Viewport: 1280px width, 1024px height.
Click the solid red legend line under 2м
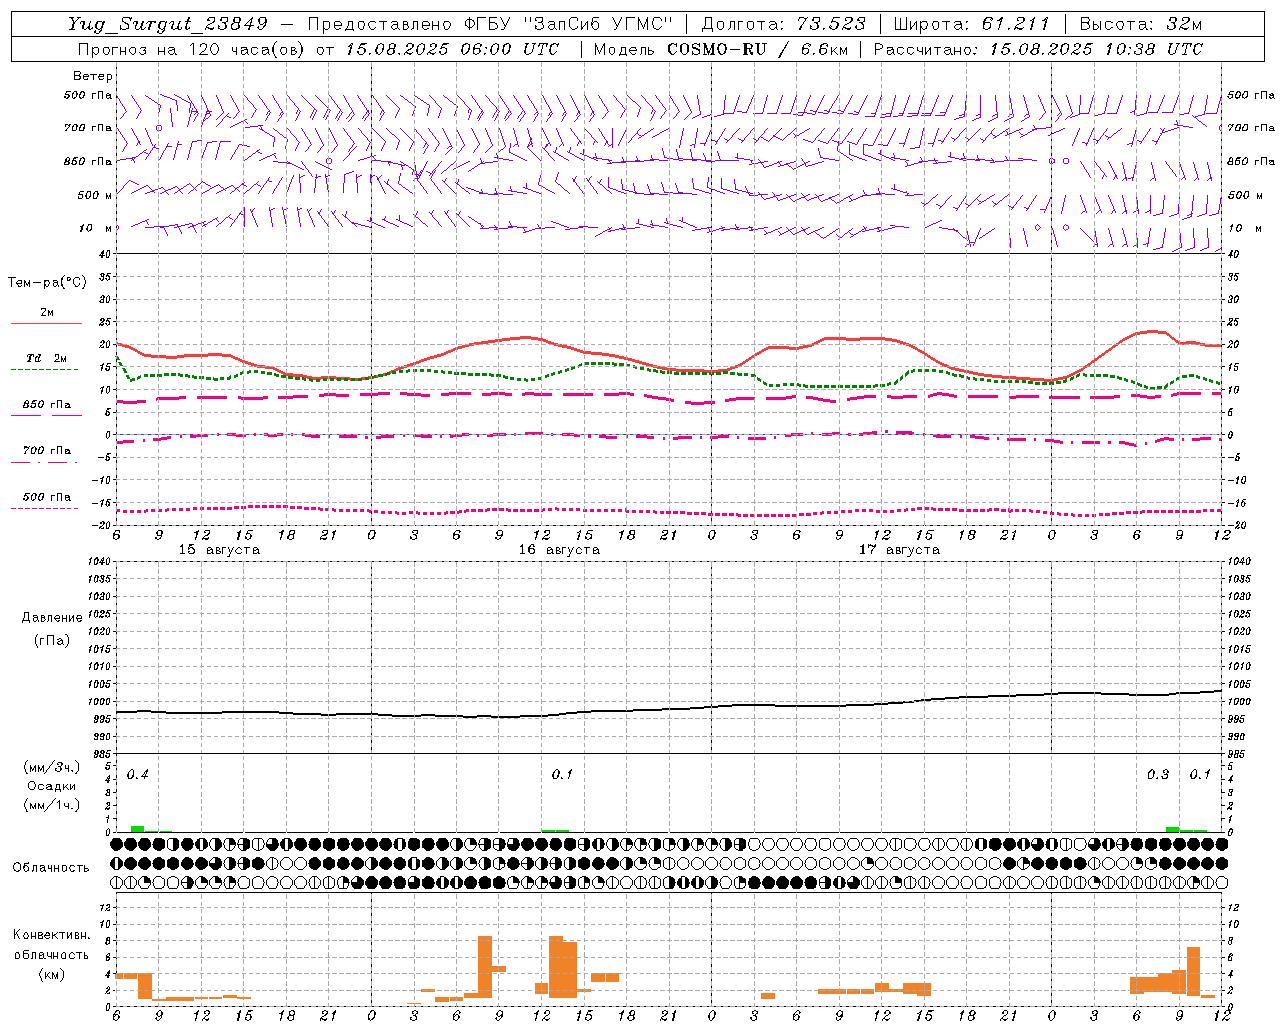[46, 323]
